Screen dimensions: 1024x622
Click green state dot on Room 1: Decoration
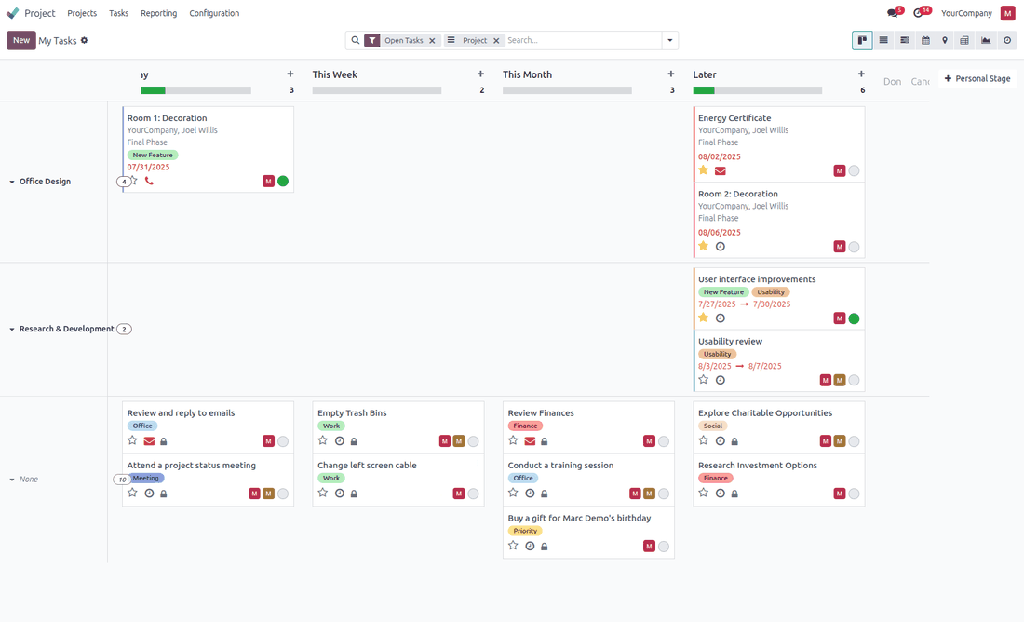[283, 181]
